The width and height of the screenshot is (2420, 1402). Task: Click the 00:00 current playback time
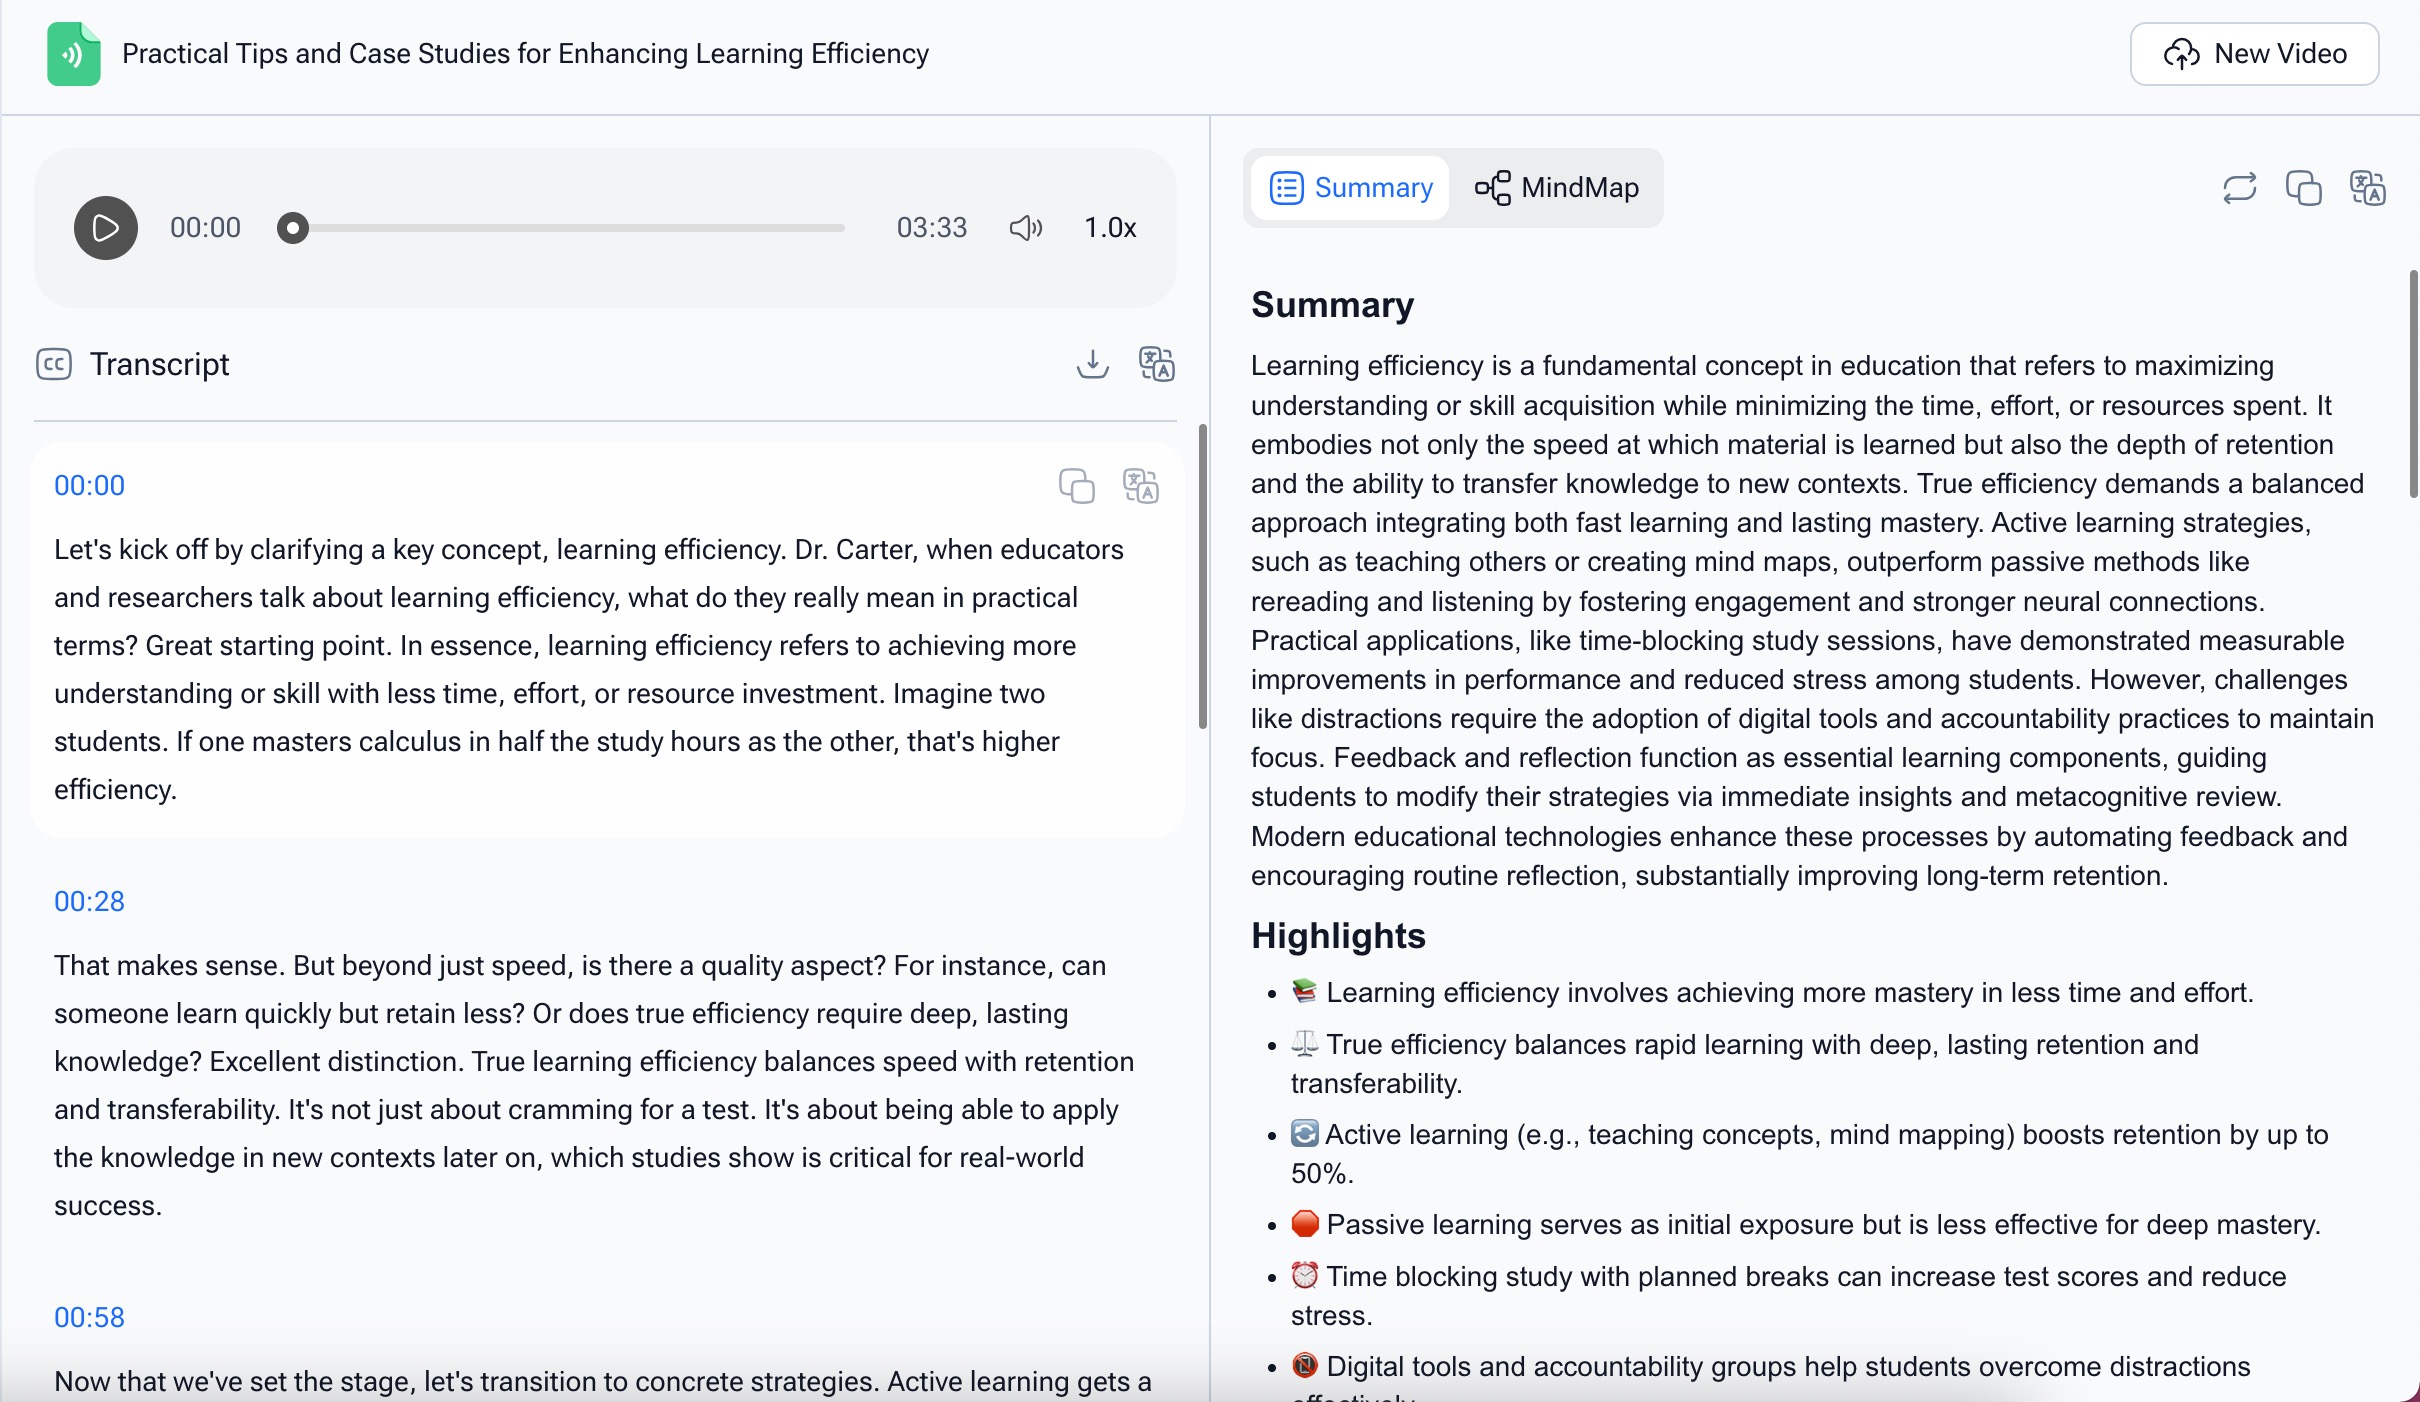(x=205, y=228)
